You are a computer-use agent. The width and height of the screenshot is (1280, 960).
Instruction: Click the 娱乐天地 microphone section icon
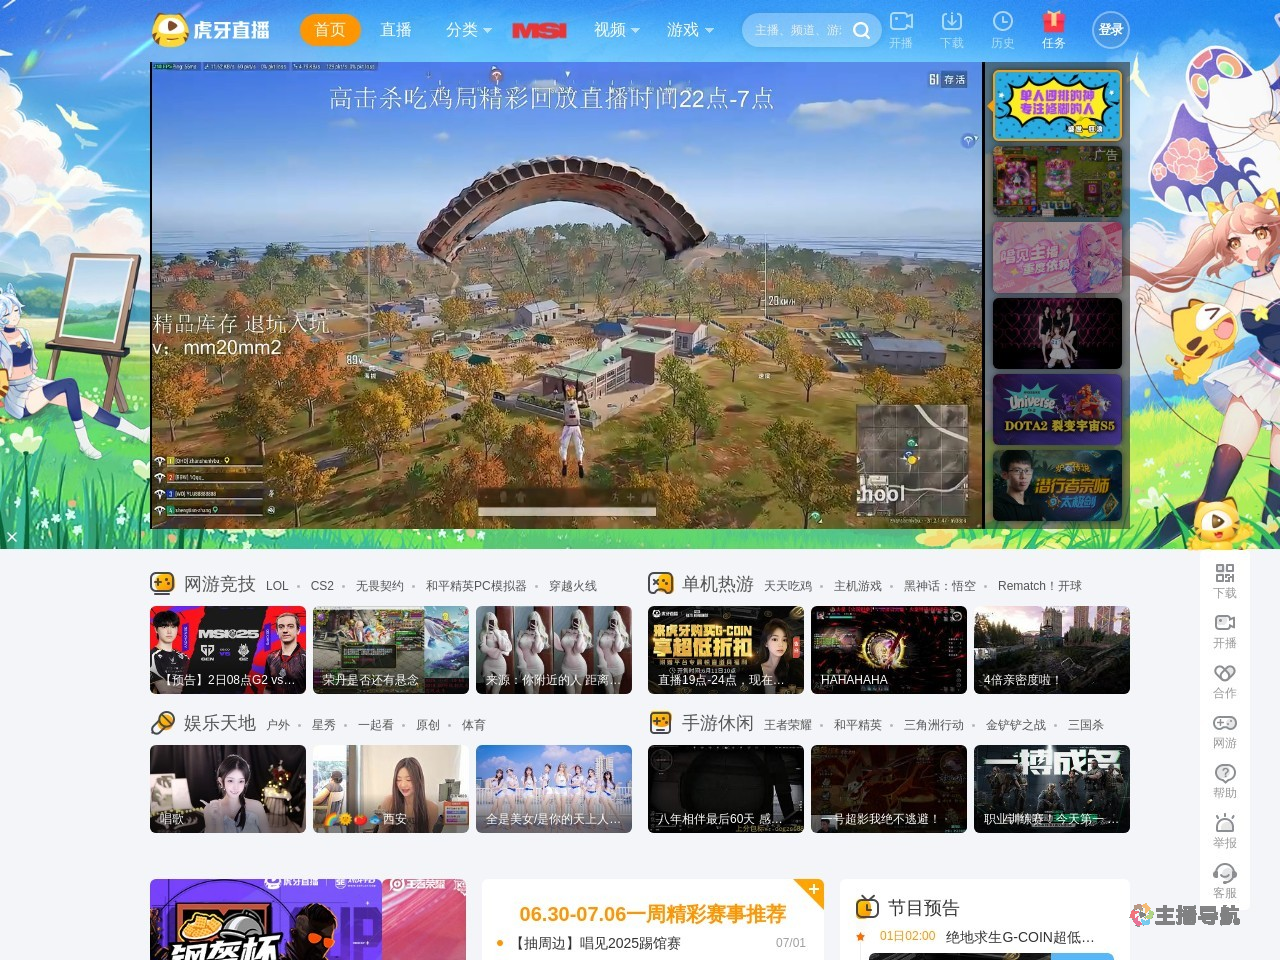tap(162, 722)
